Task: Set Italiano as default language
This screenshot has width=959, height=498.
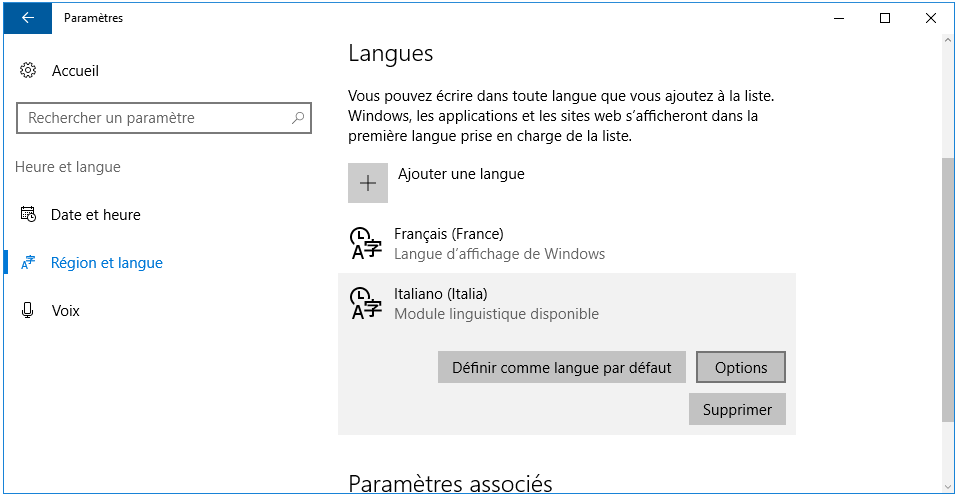Action: pyautogui.click(x=561, y=367)
